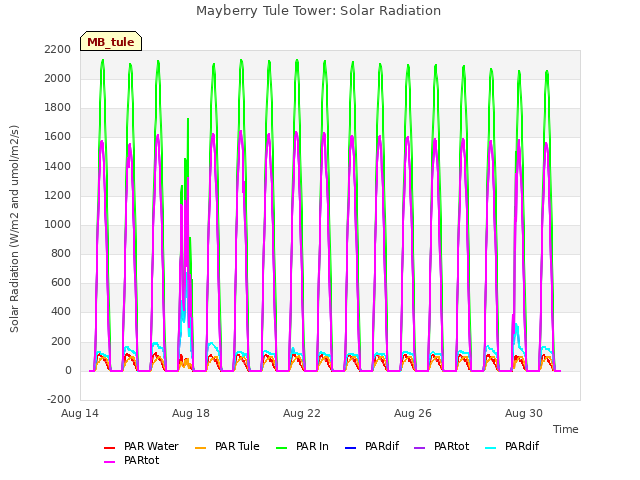Click the green PAR In legend swatch
The height and width of the screenshot is (480, 640).
click(282, 448)
